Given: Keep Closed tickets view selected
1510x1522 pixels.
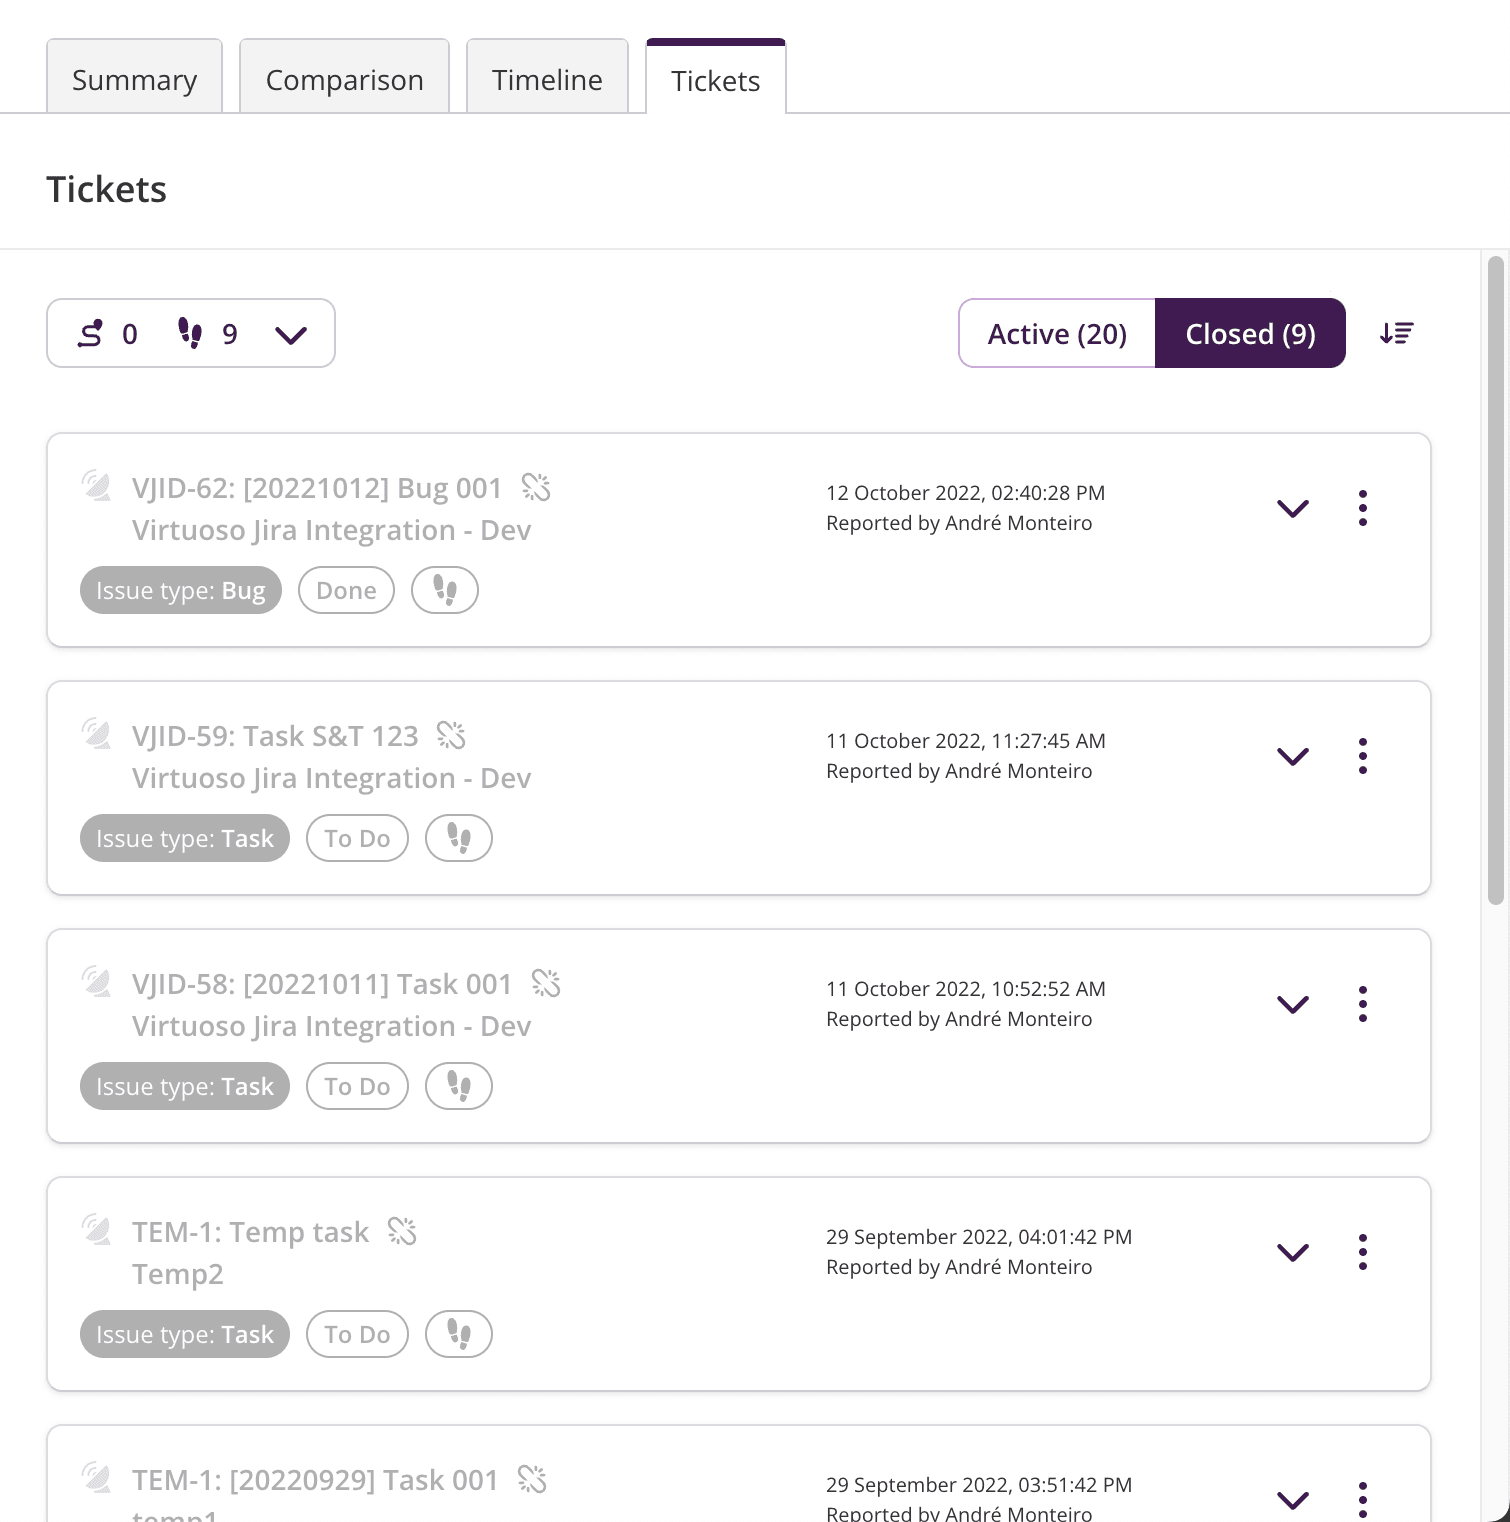Looking at the screenshot, I should click(x=1250, y=334).
